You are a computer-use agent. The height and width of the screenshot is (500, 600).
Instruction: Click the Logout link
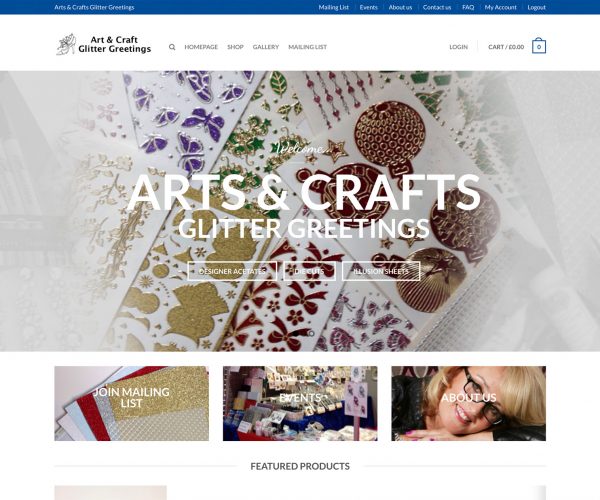coord(536,7)
